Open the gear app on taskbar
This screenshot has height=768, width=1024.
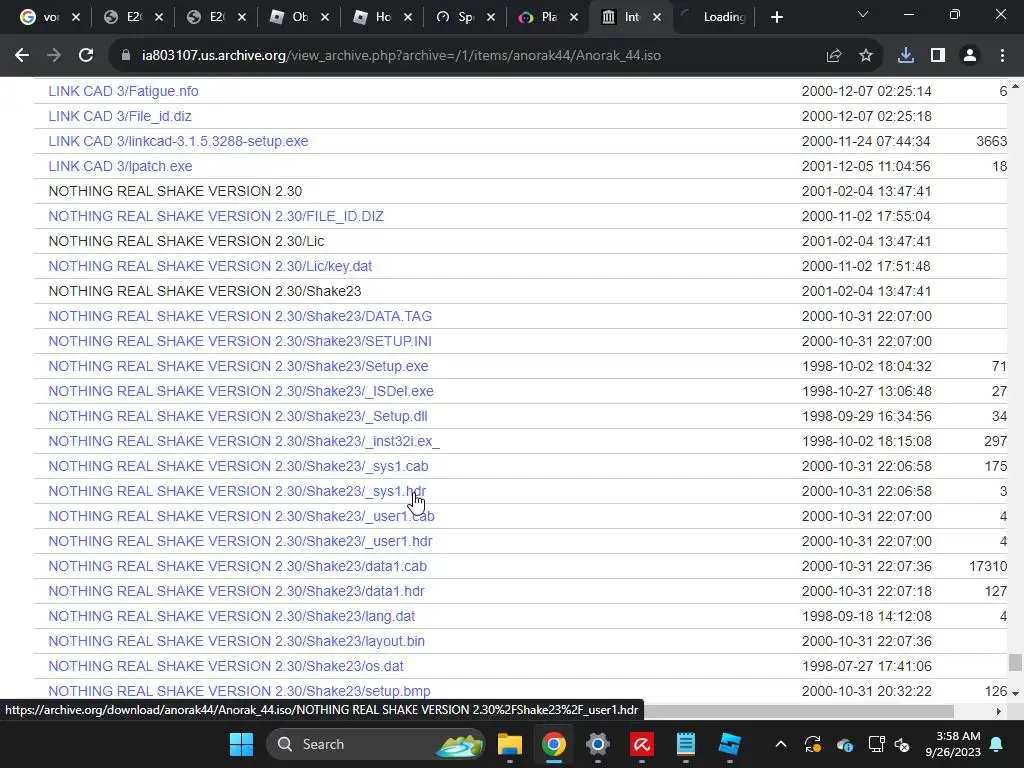pyautogui.click(x=598, y=744)
